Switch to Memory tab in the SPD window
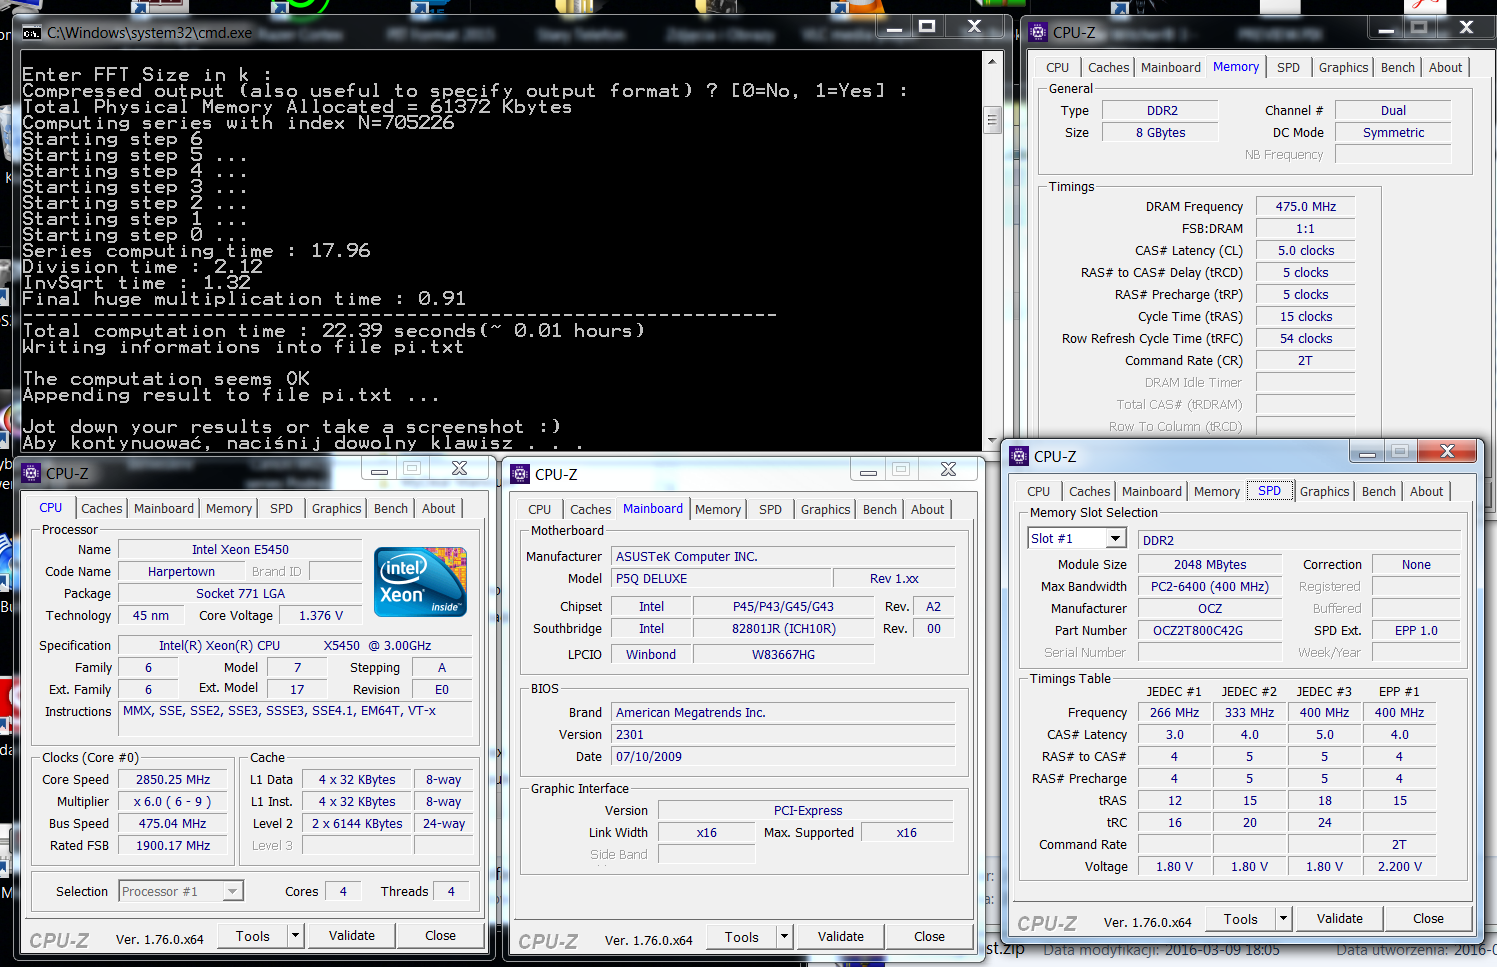 click(x=1216, y=491)
